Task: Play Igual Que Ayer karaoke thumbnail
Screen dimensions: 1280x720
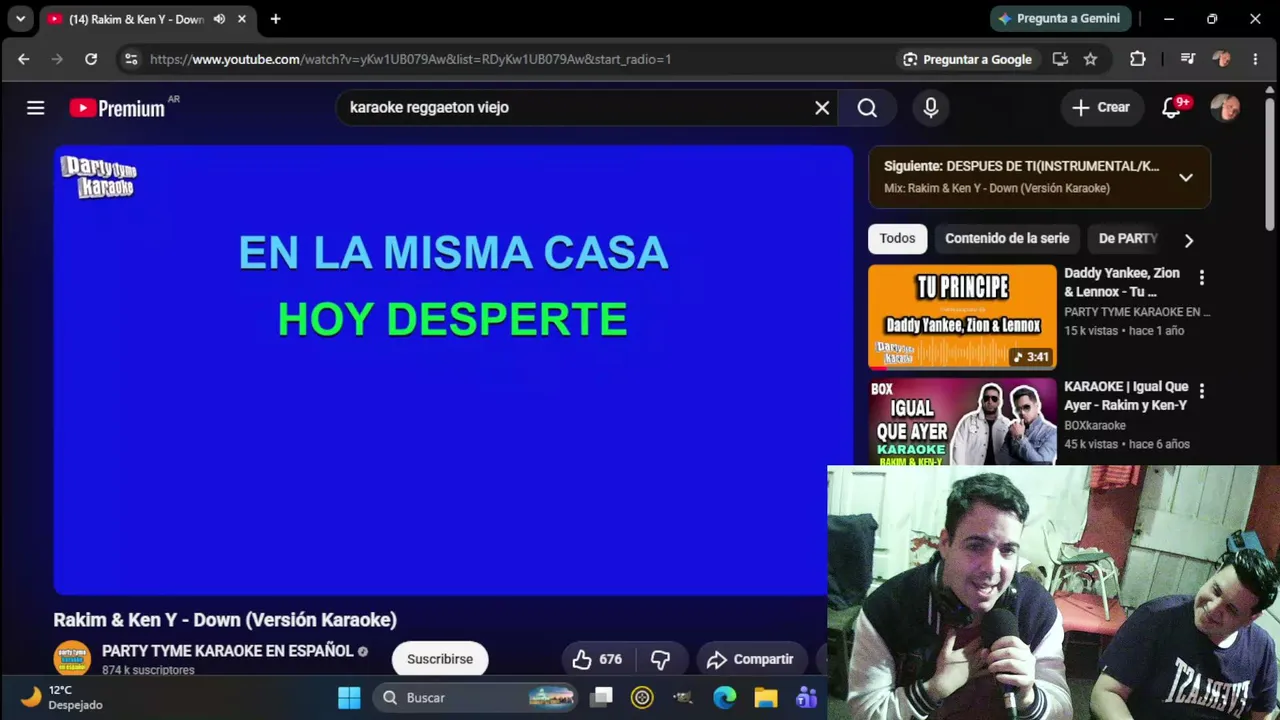Action: coord(962,421)
